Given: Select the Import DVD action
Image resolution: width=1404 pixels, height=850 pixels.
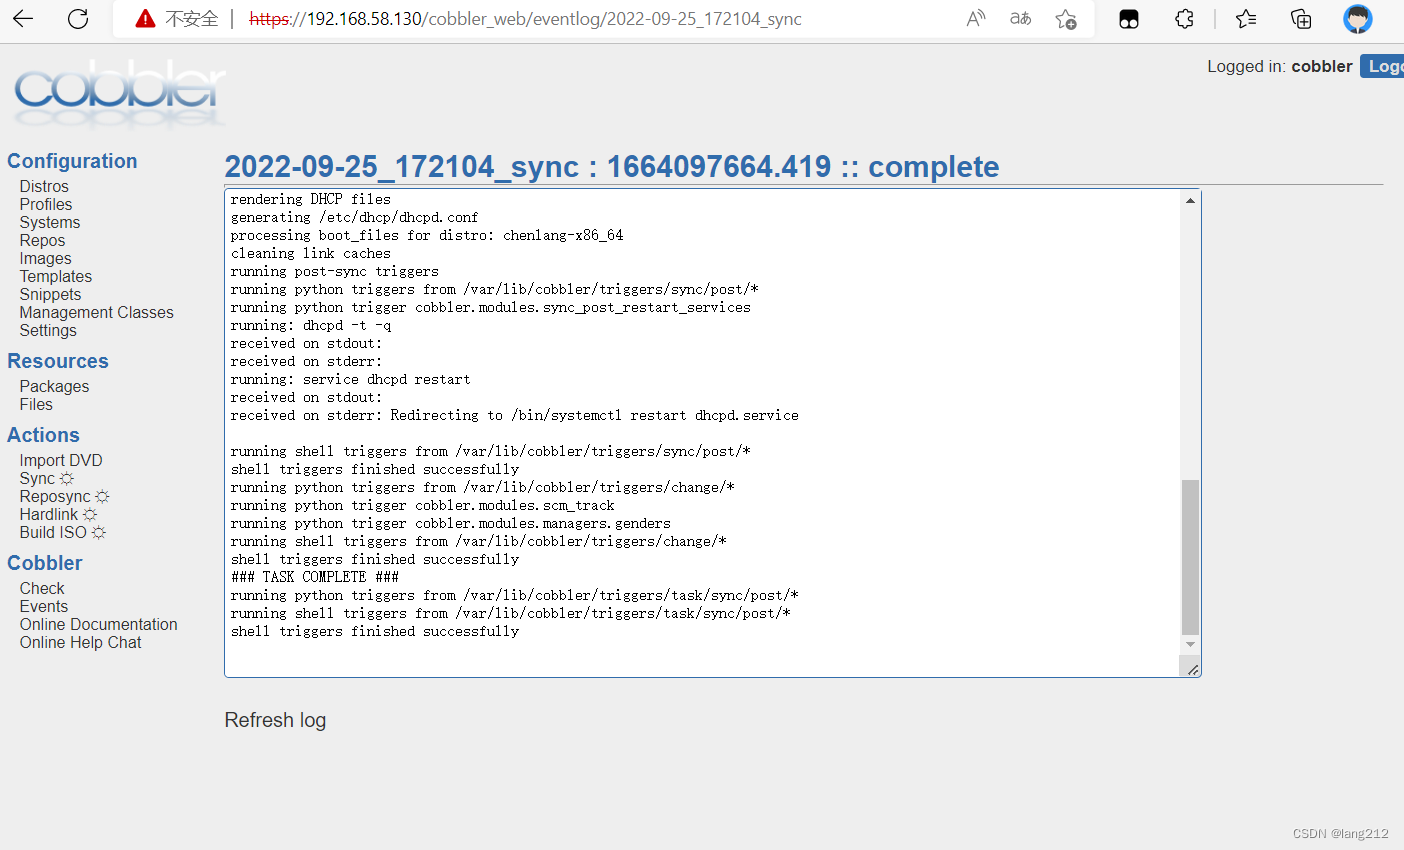Looking at the screenshot, I should pyautogui.click(x=61, y=460).
